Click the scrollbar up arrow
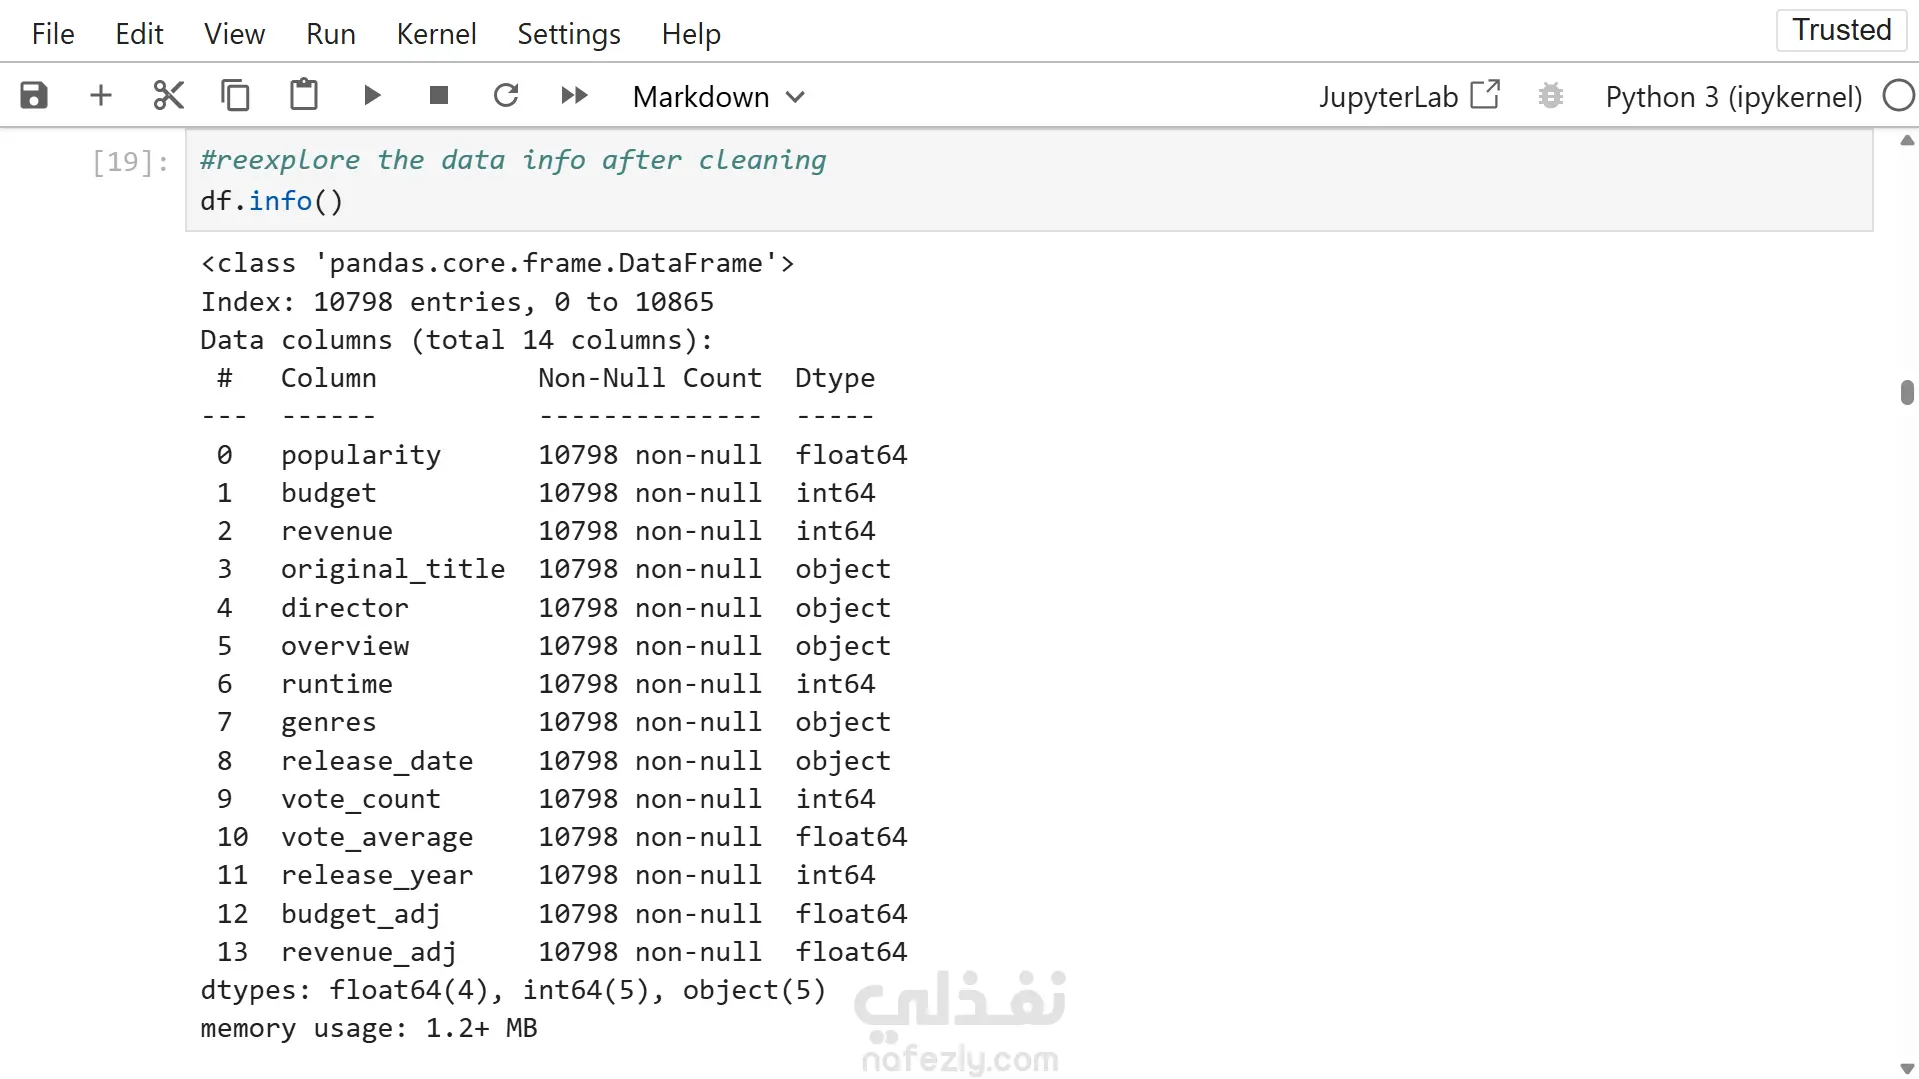 [x=1907, y=140]
